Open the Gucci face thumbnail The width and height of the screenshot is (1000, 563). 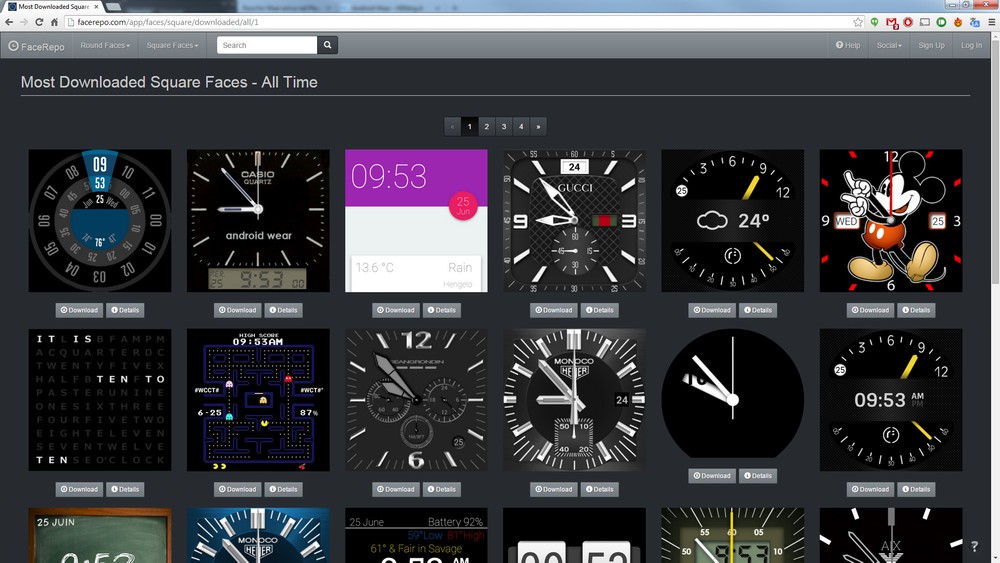pos(574,221)
